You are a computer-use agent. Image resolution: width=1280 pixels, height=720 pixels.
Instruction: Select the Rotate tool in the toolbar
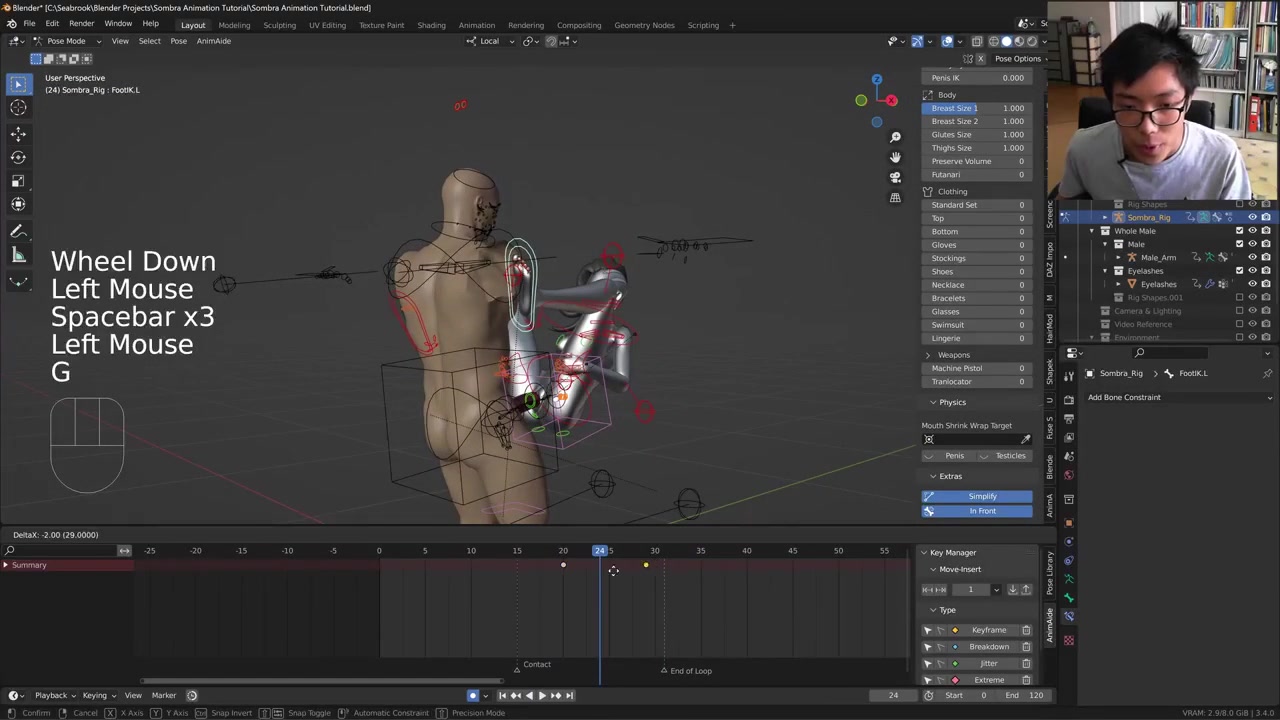18,157
